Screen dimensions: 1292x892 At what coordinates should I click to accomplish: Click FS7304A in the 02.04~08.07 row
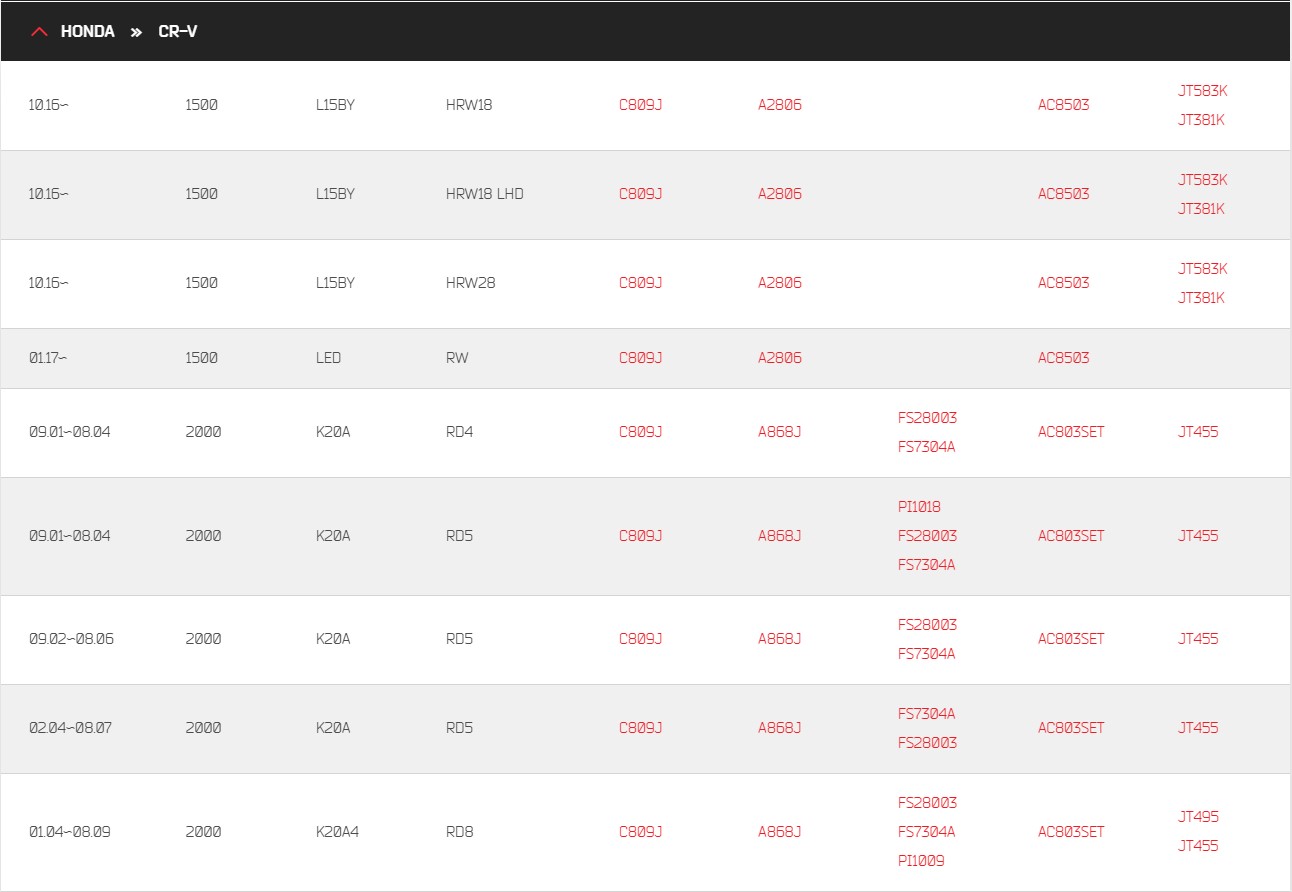(927, 714)
